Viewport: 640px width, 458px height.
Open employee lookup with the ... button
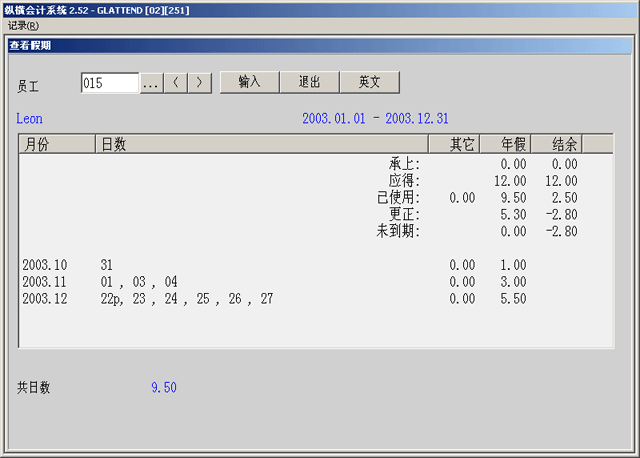[x=151, y=83]
